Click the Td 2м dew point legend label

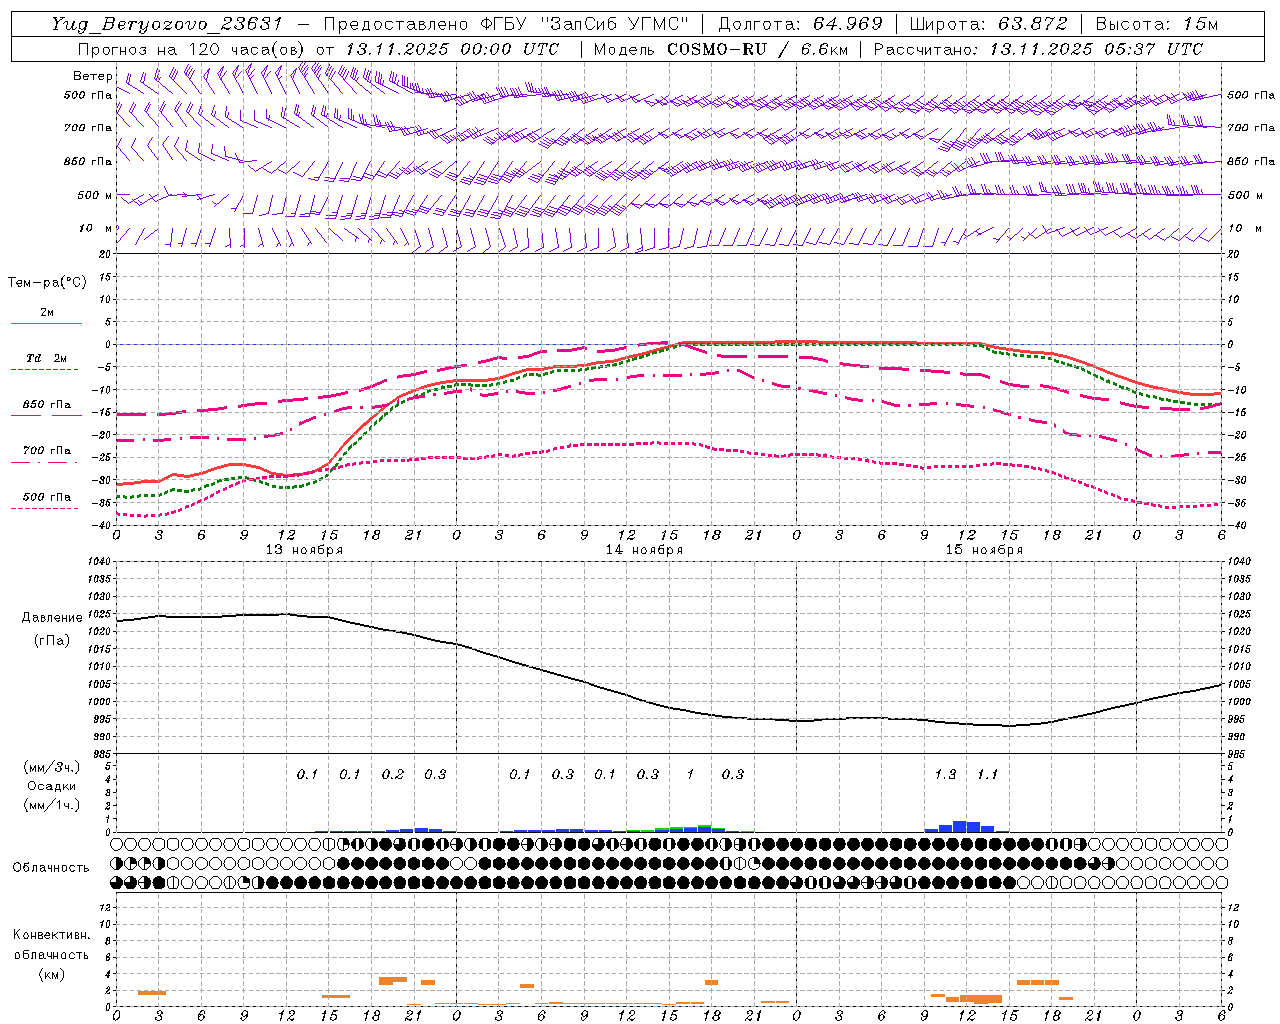click(x=47, y=358)
